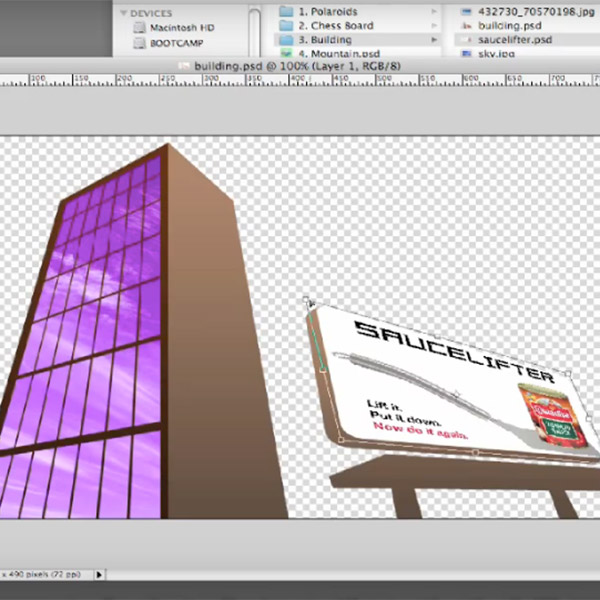Click the 'Macintosh HD' label in sidebar
This screenshot has width=600, height=600.
click(x=182, y=28)
